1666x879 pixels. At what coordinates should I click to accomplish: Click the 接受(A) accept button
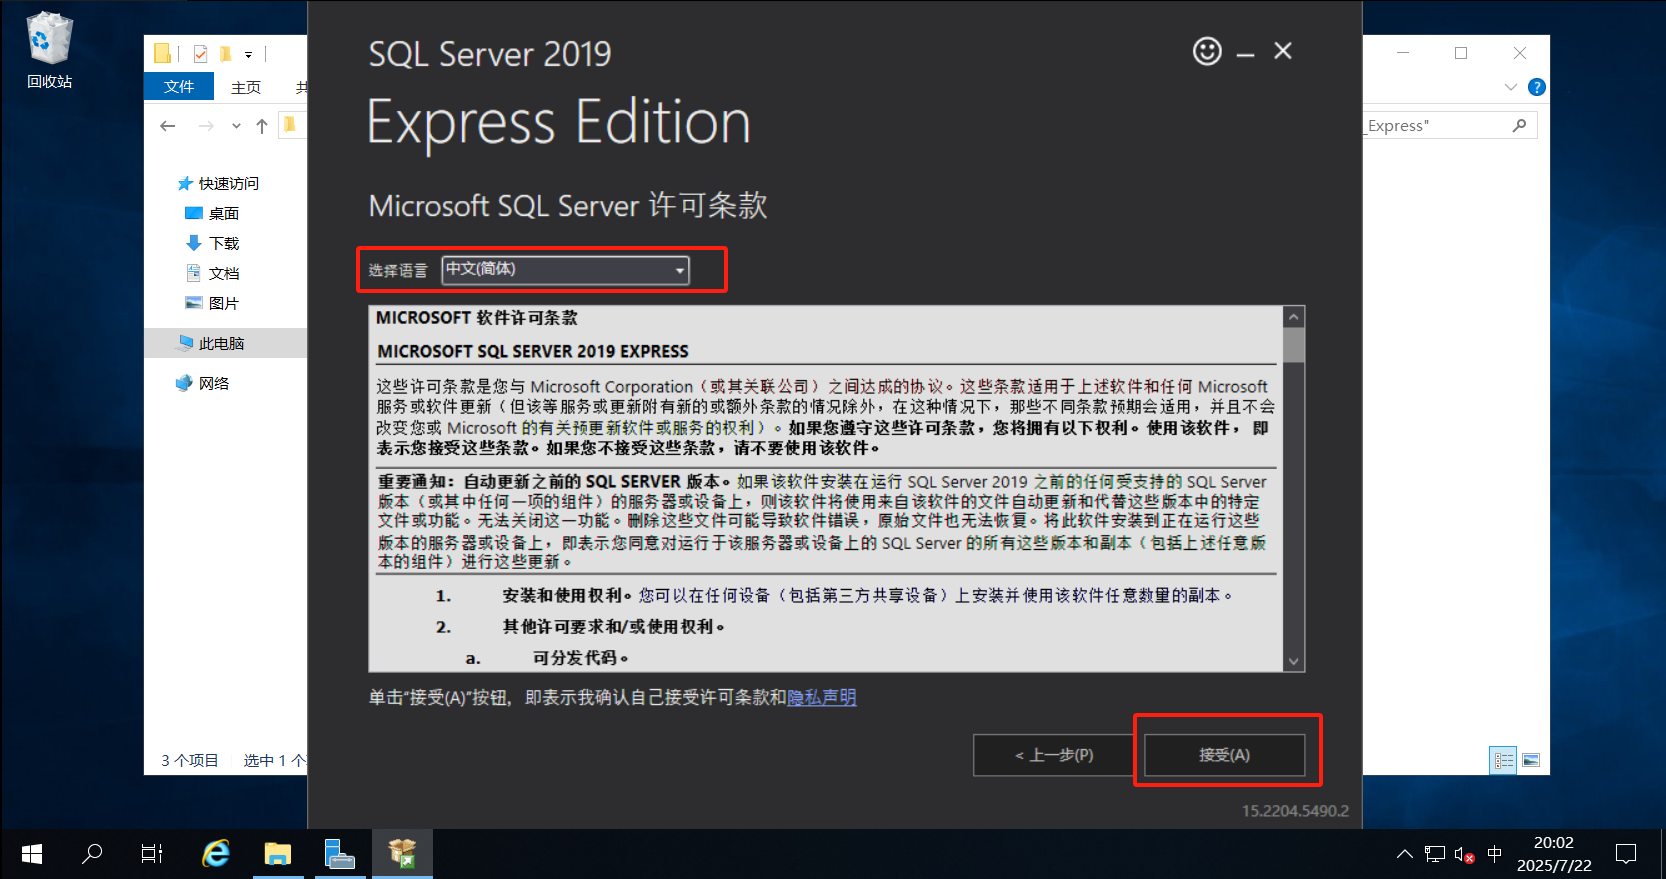pos(1224,755)
